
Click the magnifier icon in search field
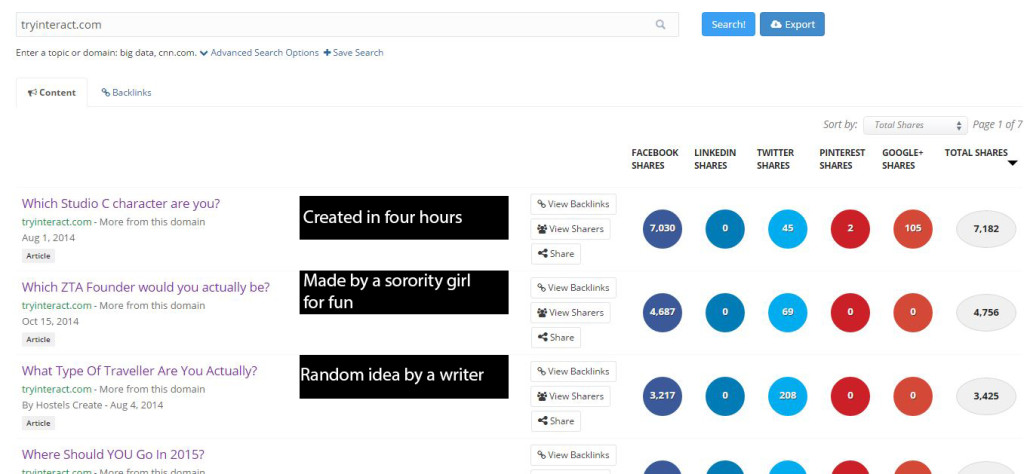point(661,25)
